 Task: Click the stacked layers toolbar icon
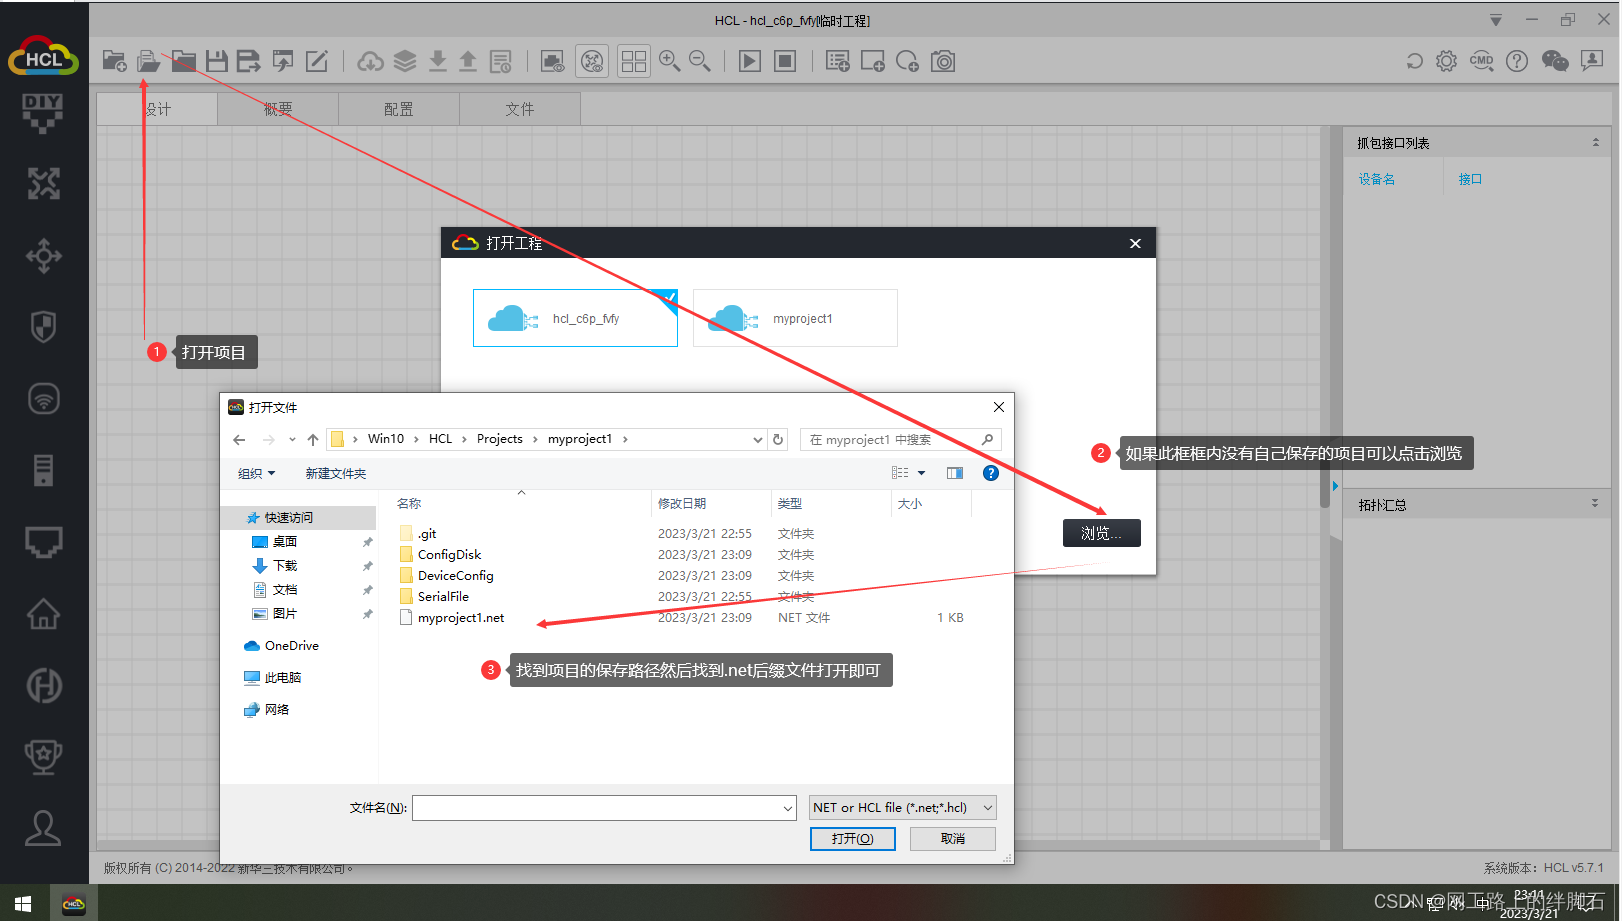click(x=405, y=61)
